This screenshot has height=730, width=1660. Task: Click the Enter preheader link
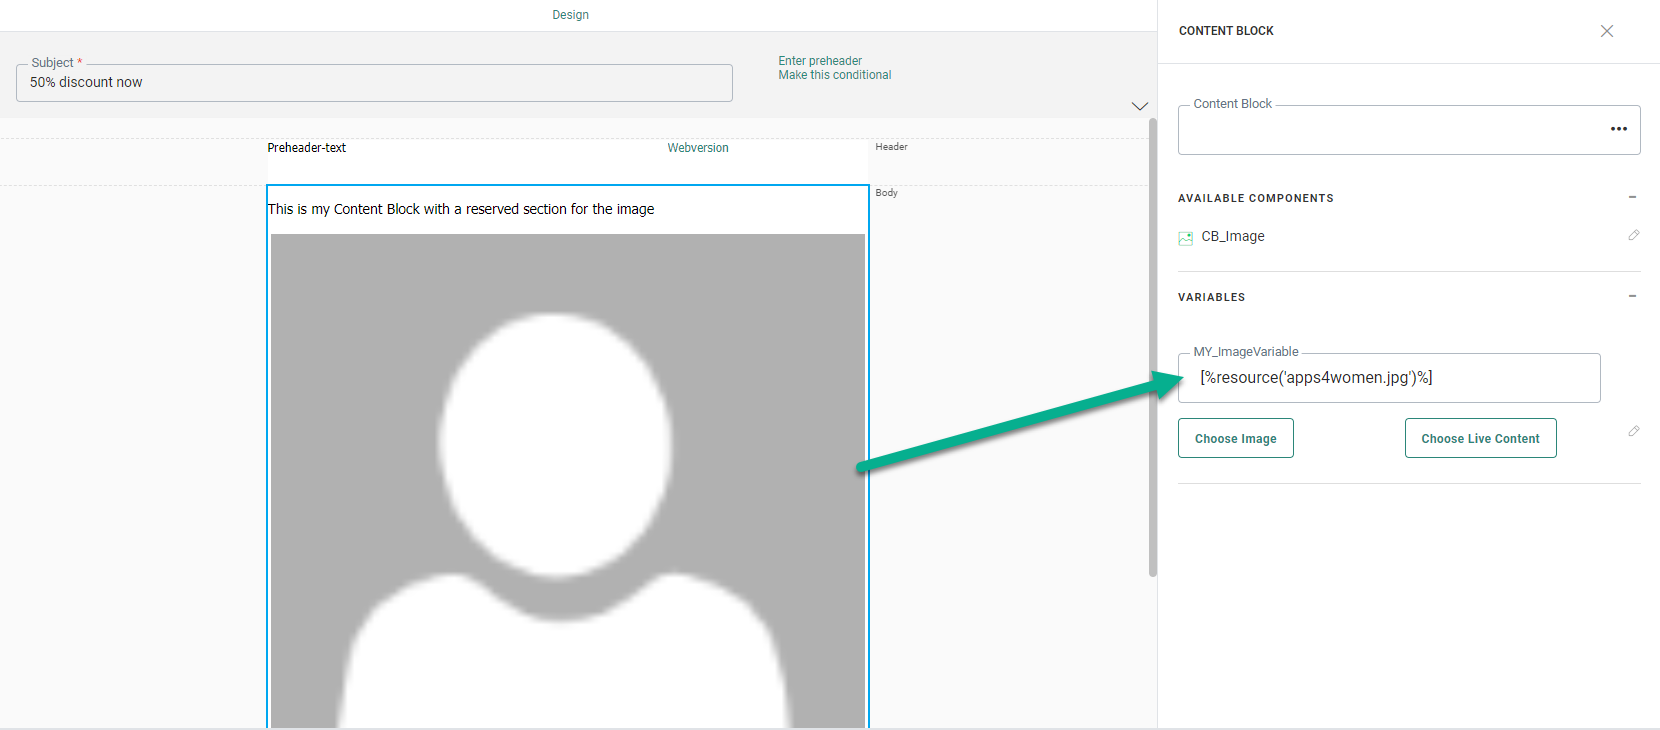pyautogui.click(x=819, y=61)
